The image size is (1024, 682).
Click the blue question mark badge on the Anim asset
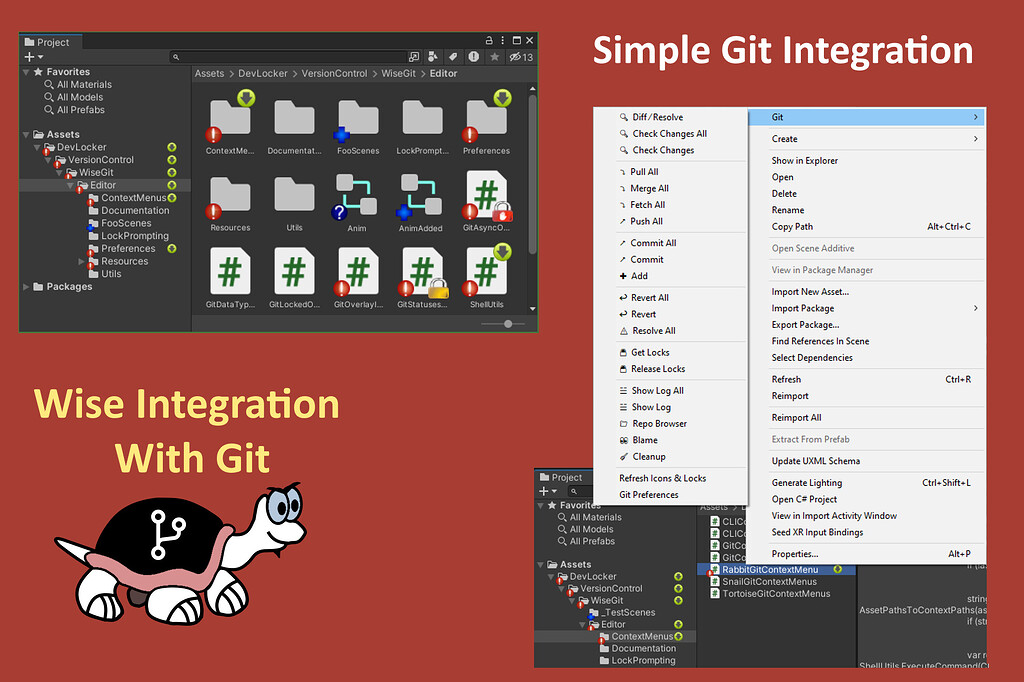(340, 212)
